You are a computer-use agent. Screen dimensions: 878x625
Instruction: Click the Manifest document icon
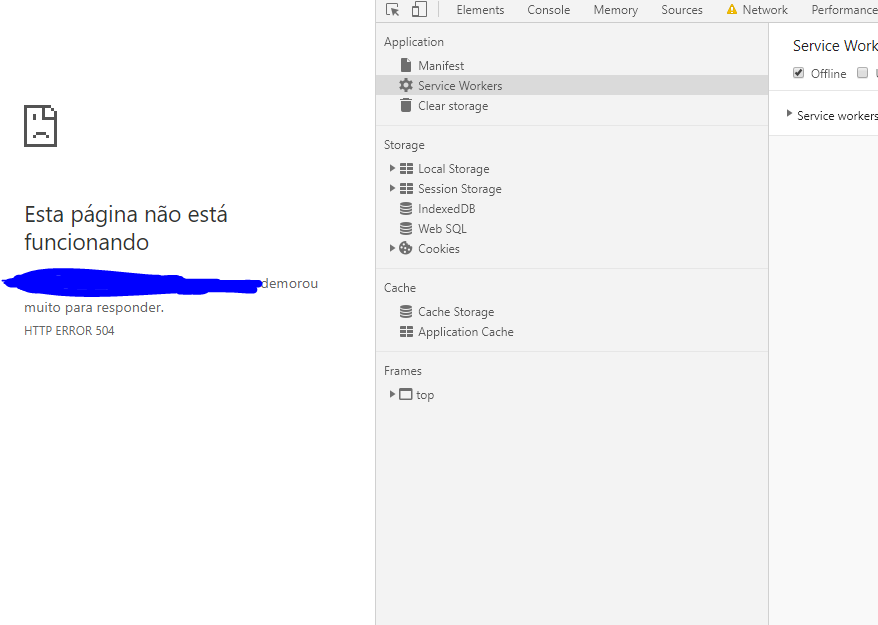click(406, 66)
